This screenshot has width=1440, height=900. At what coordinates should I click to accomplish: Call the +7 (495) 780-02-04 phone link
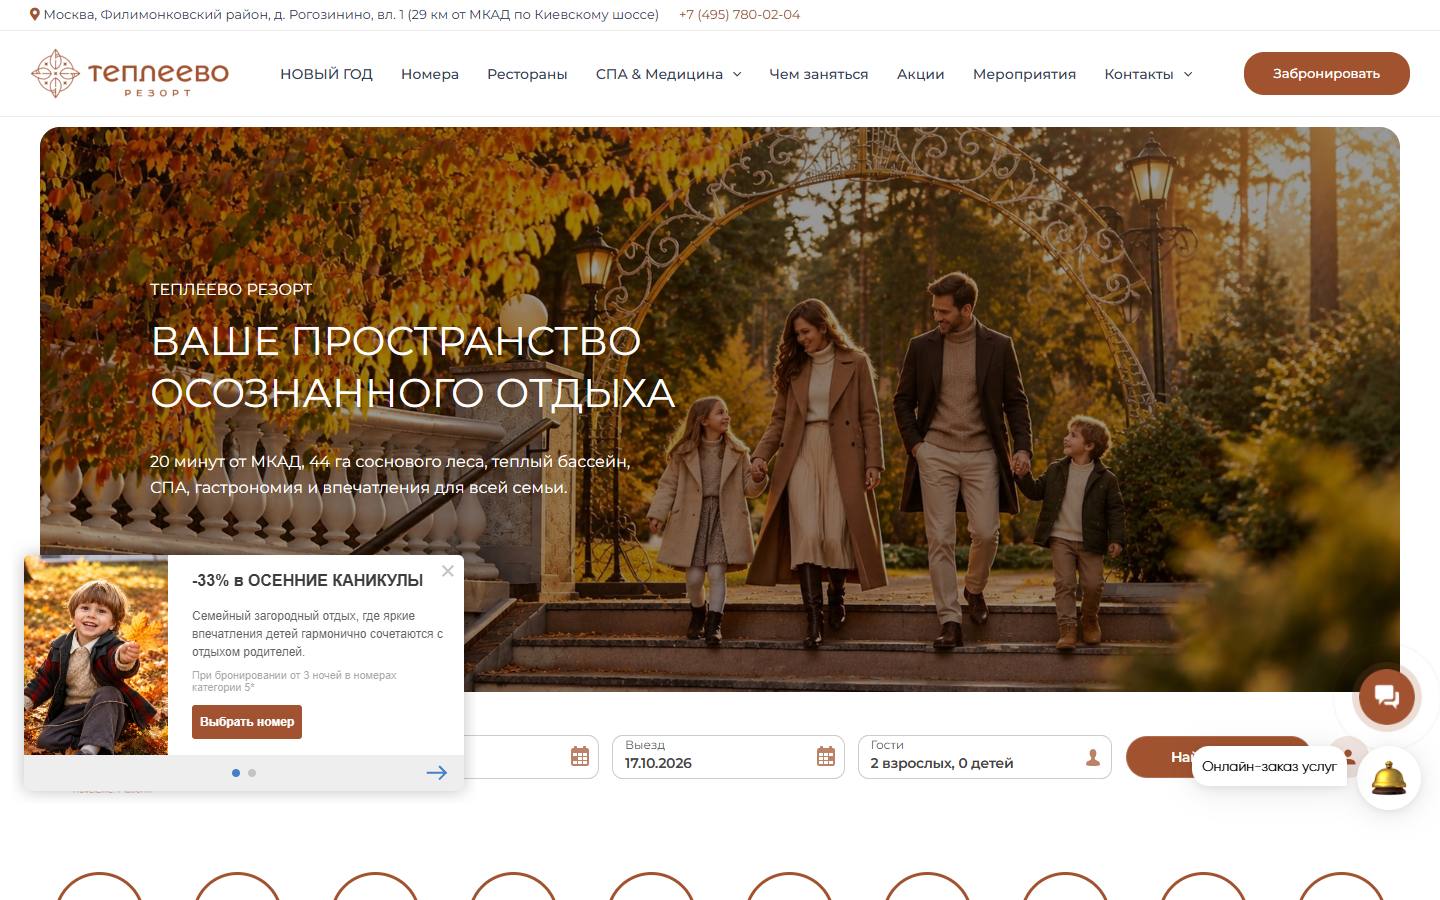(739, 15)
